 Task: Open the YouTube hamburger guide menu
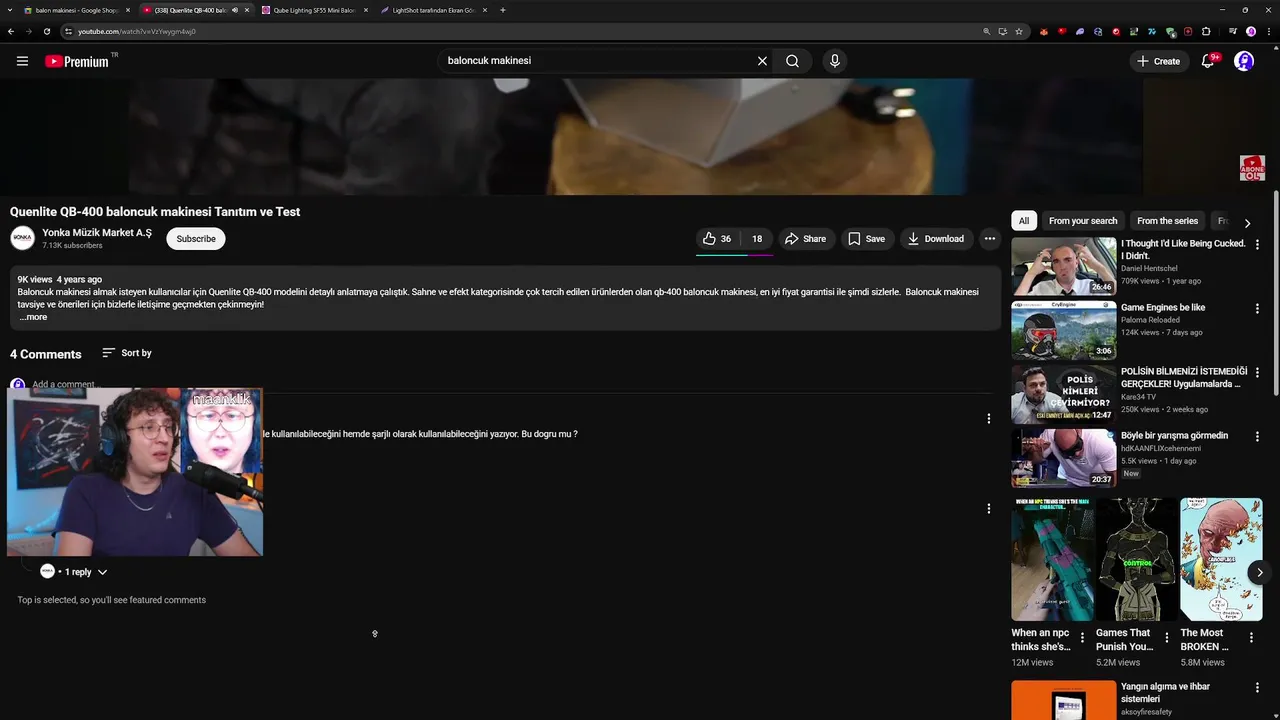[x=22, y=61]
